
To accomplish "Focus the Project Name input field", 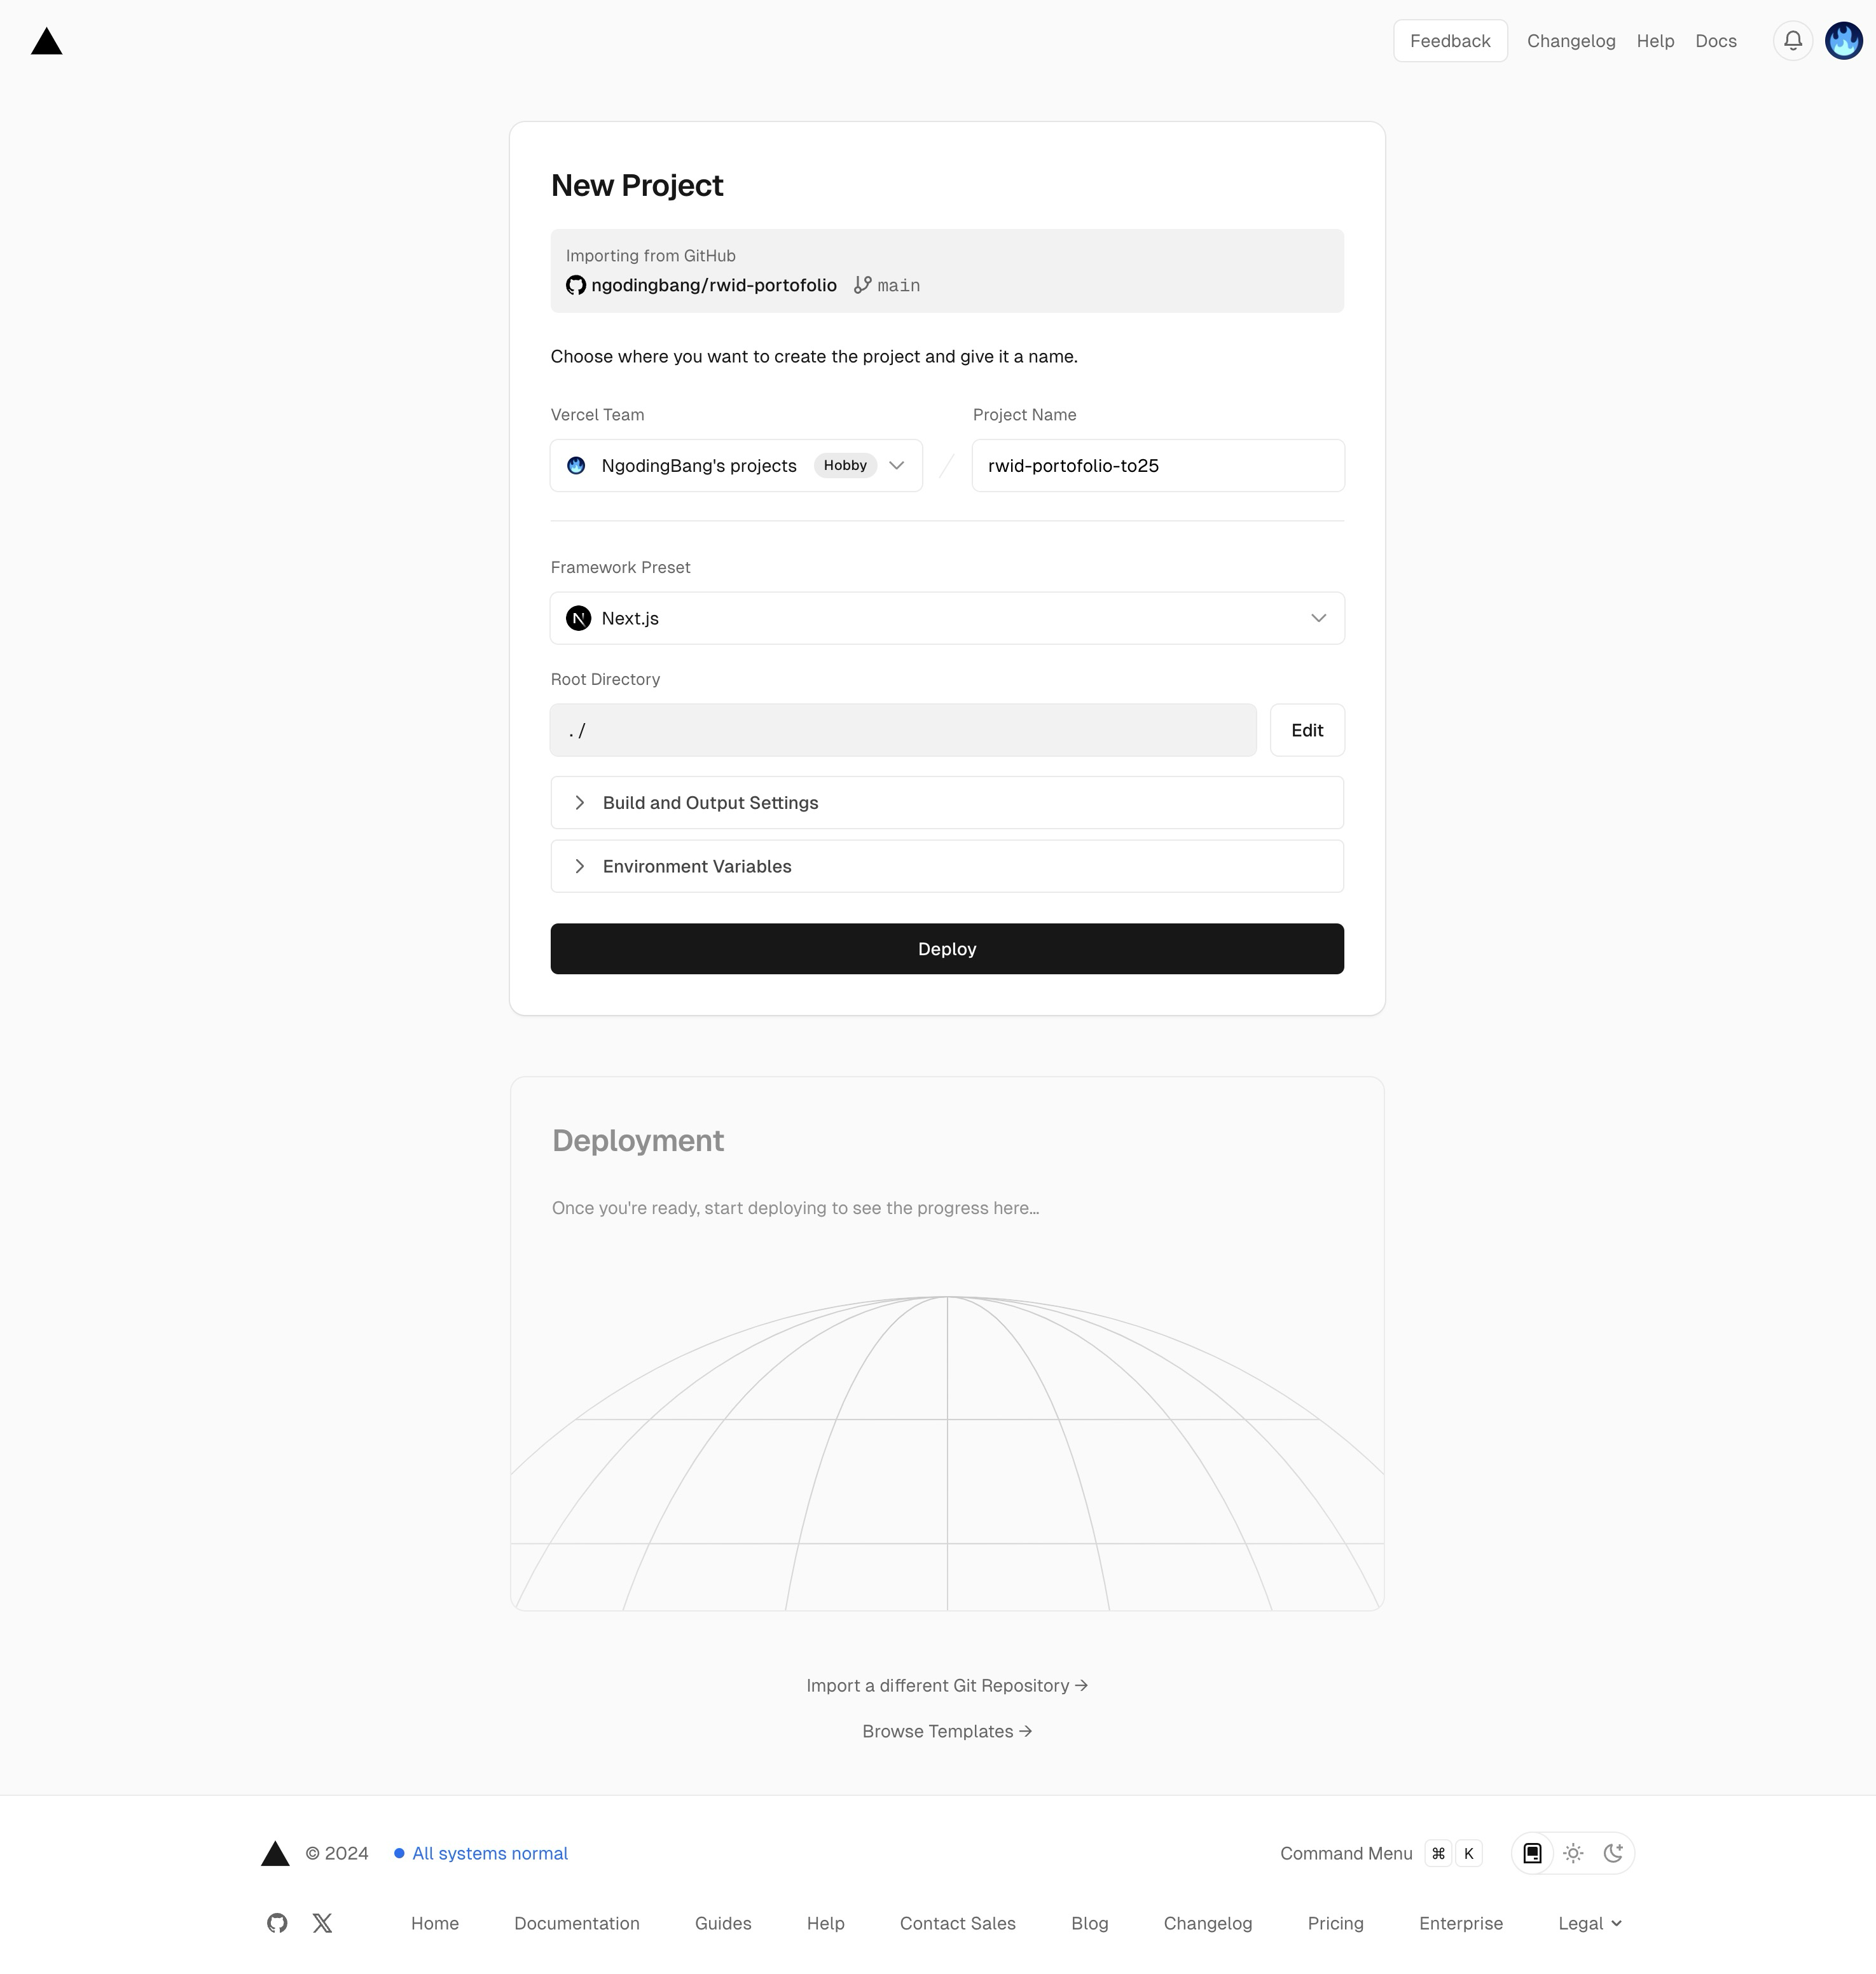I will (1158, 465).
